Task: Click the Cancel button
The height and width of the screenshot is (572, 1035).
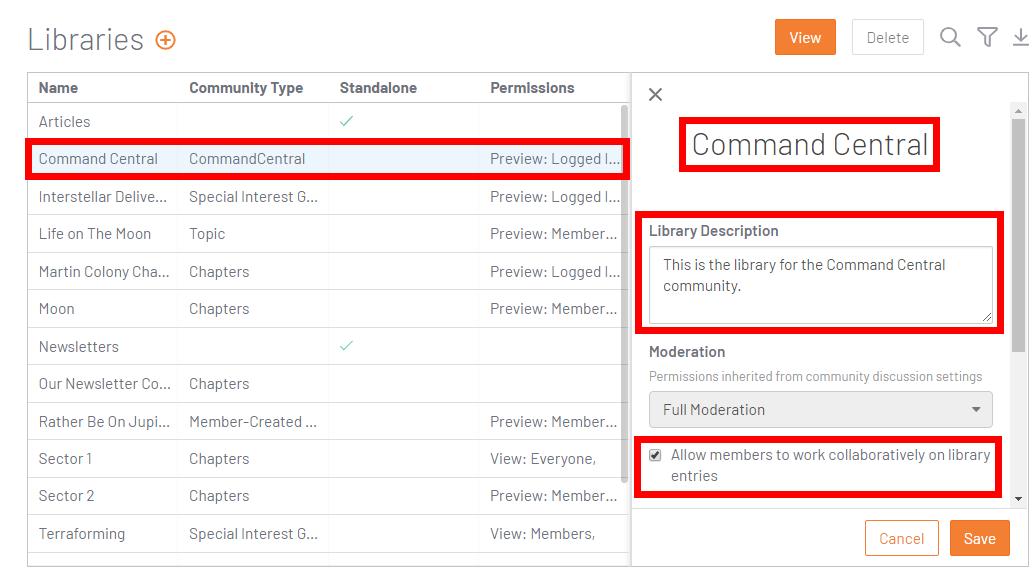Action: pyautogui.click(x=902, y=538)
